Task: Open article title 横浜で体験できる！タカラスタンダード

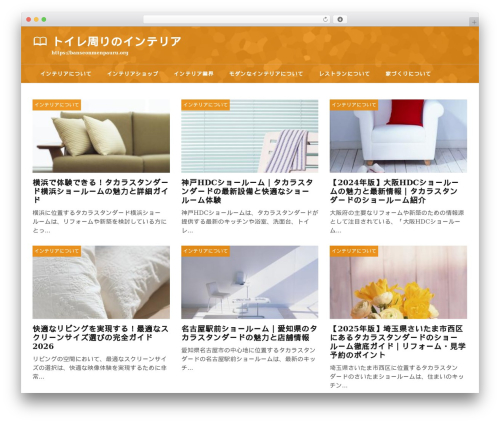Action: click(100, 191)
